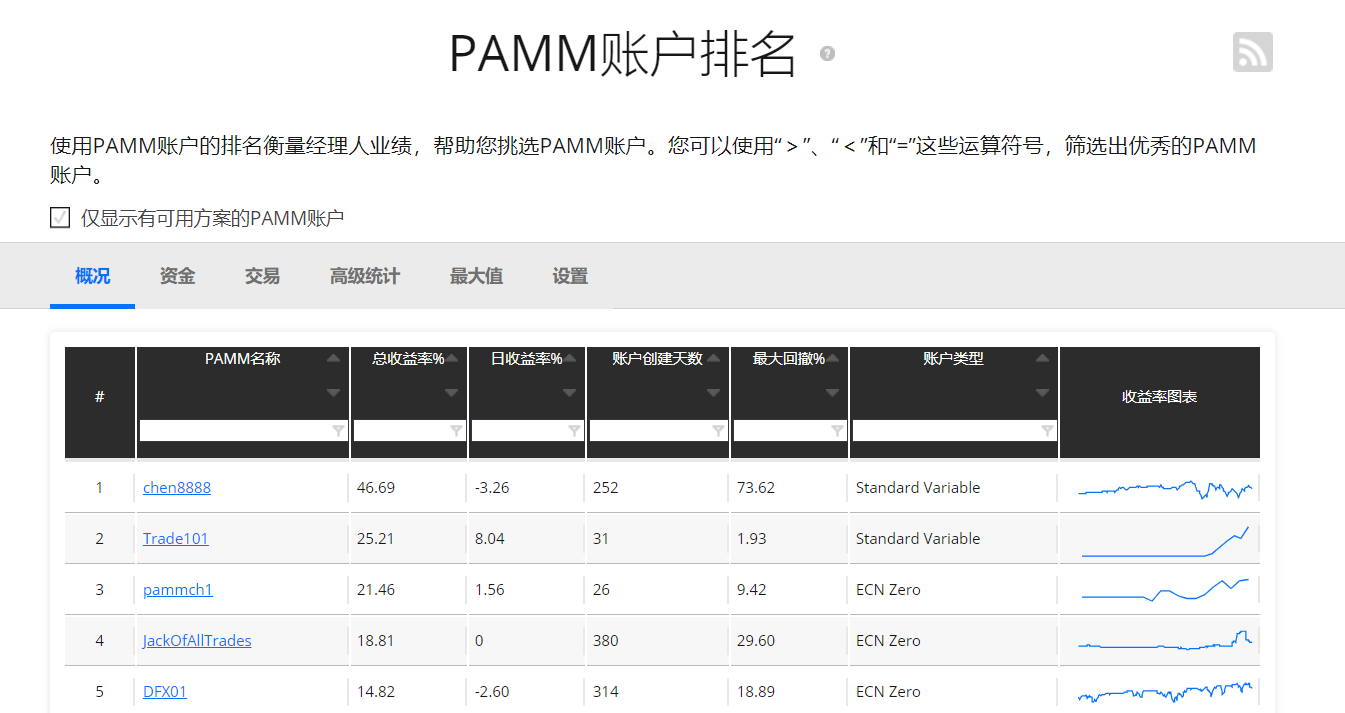View Trade101 return rate chart
This screenshot has height=713, width=1345.
point(1165,541)
